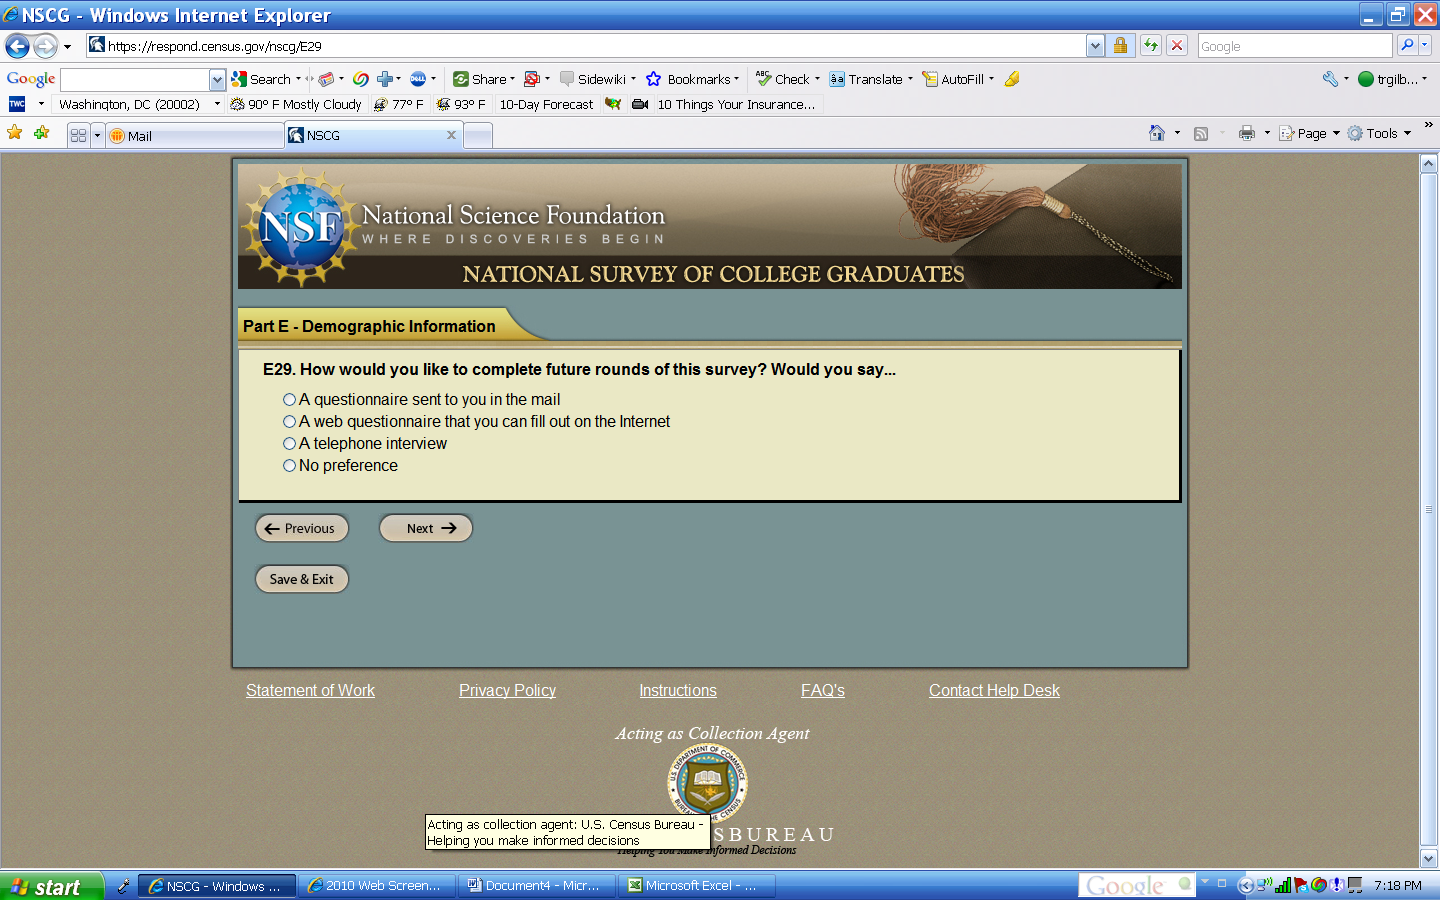The image size is (1440, 900).
Task: Open the Home page icon
Action: pos(1157,133)
